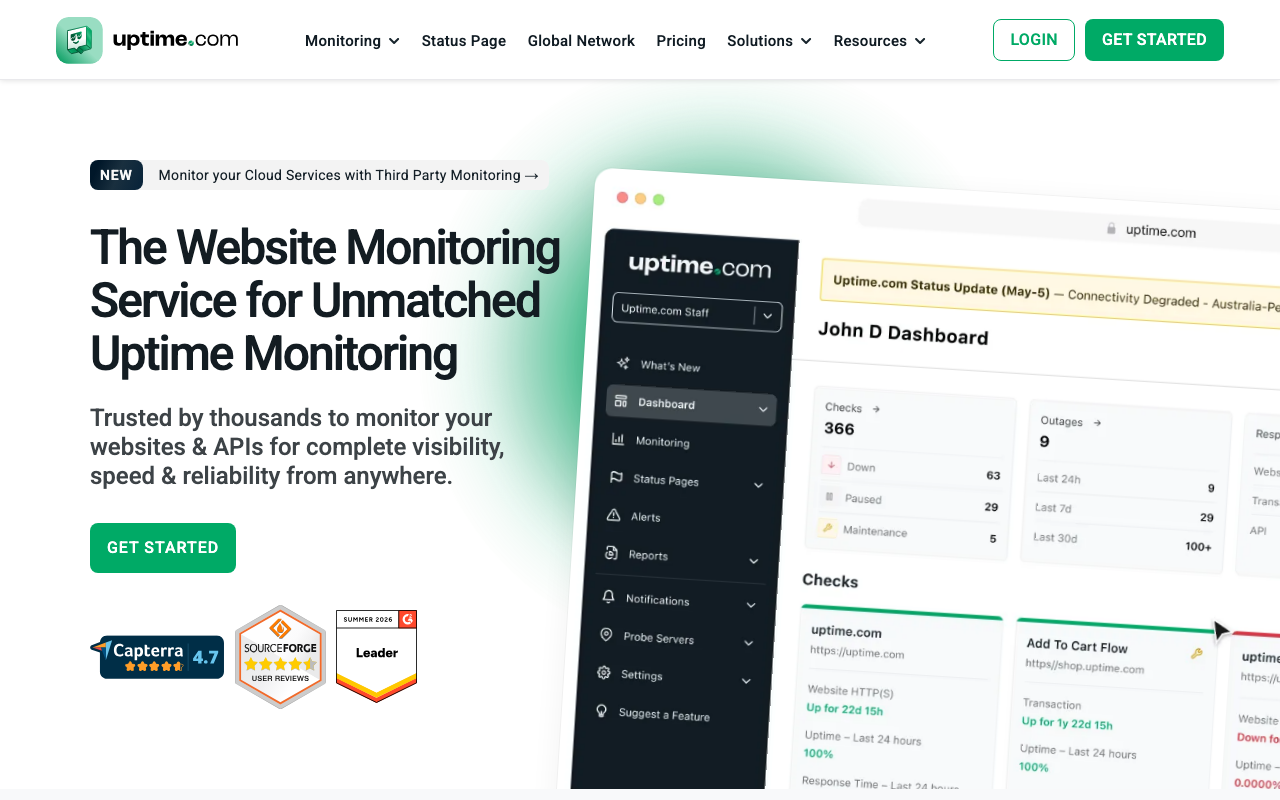Click the uptime.com logo icon
This screenshot has height=800, width=1280.
79,40
